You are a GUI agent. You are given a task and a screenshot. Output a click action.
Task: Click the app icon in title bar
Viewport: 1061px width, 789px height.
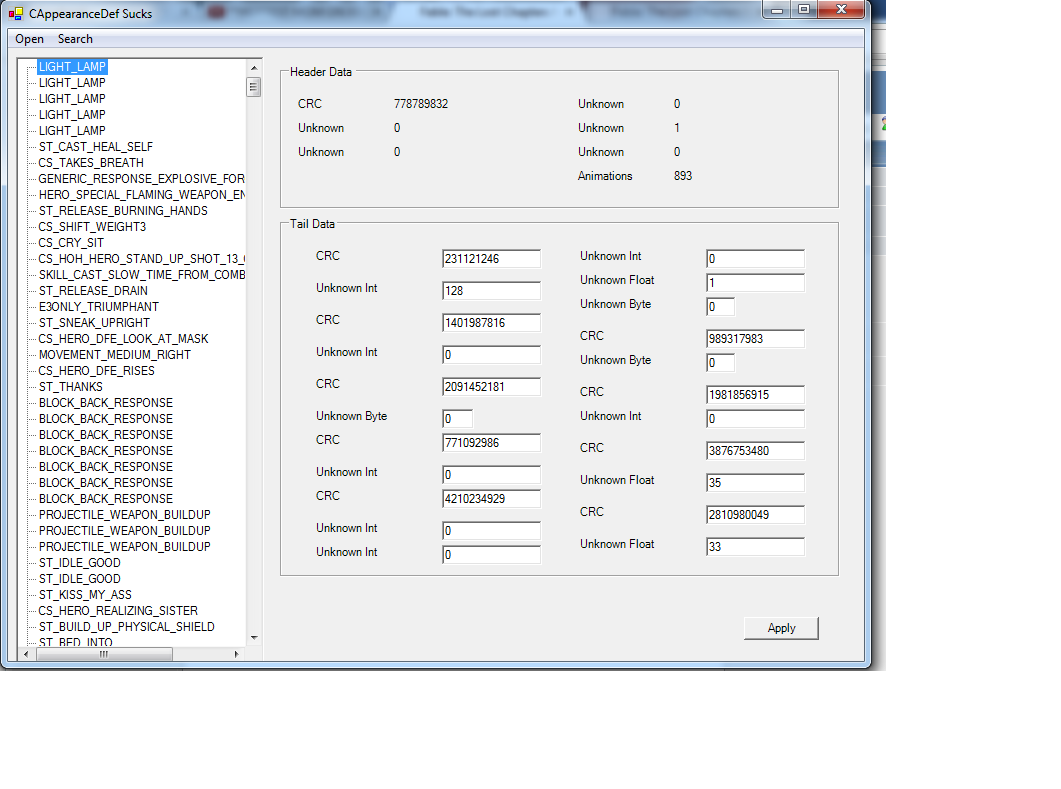coord(16,14)
